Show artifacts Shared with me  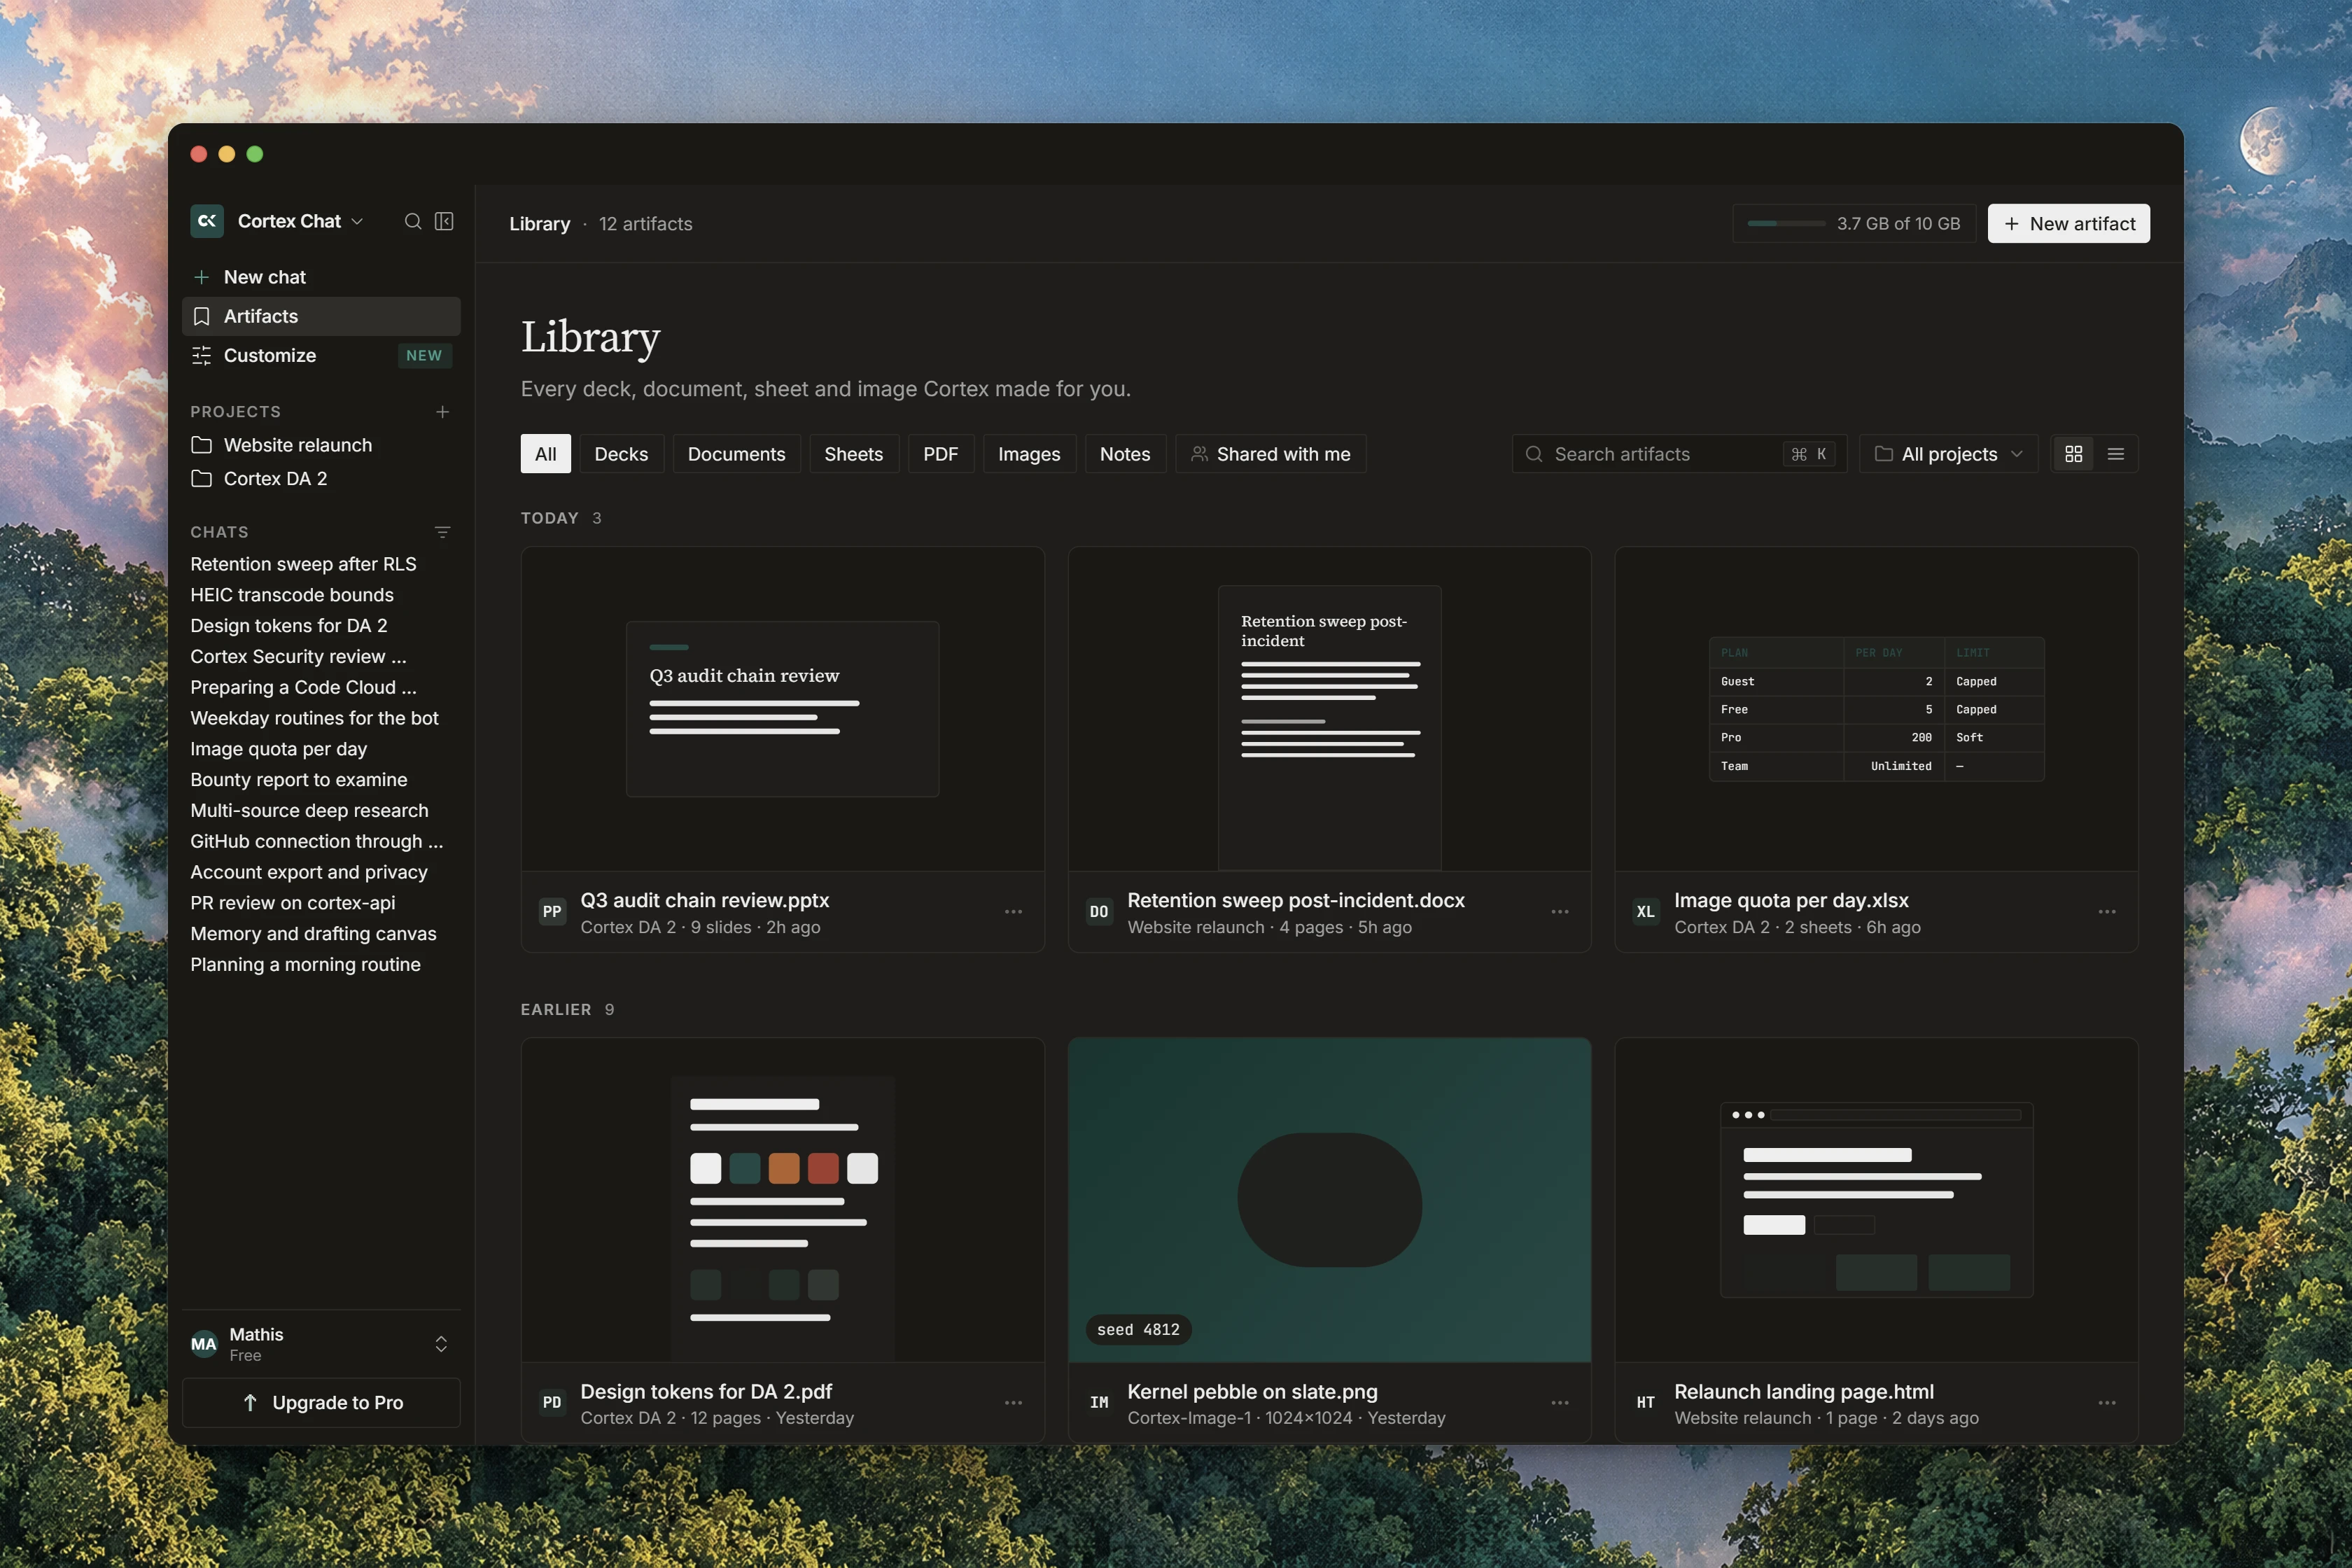coord(1271,454)
